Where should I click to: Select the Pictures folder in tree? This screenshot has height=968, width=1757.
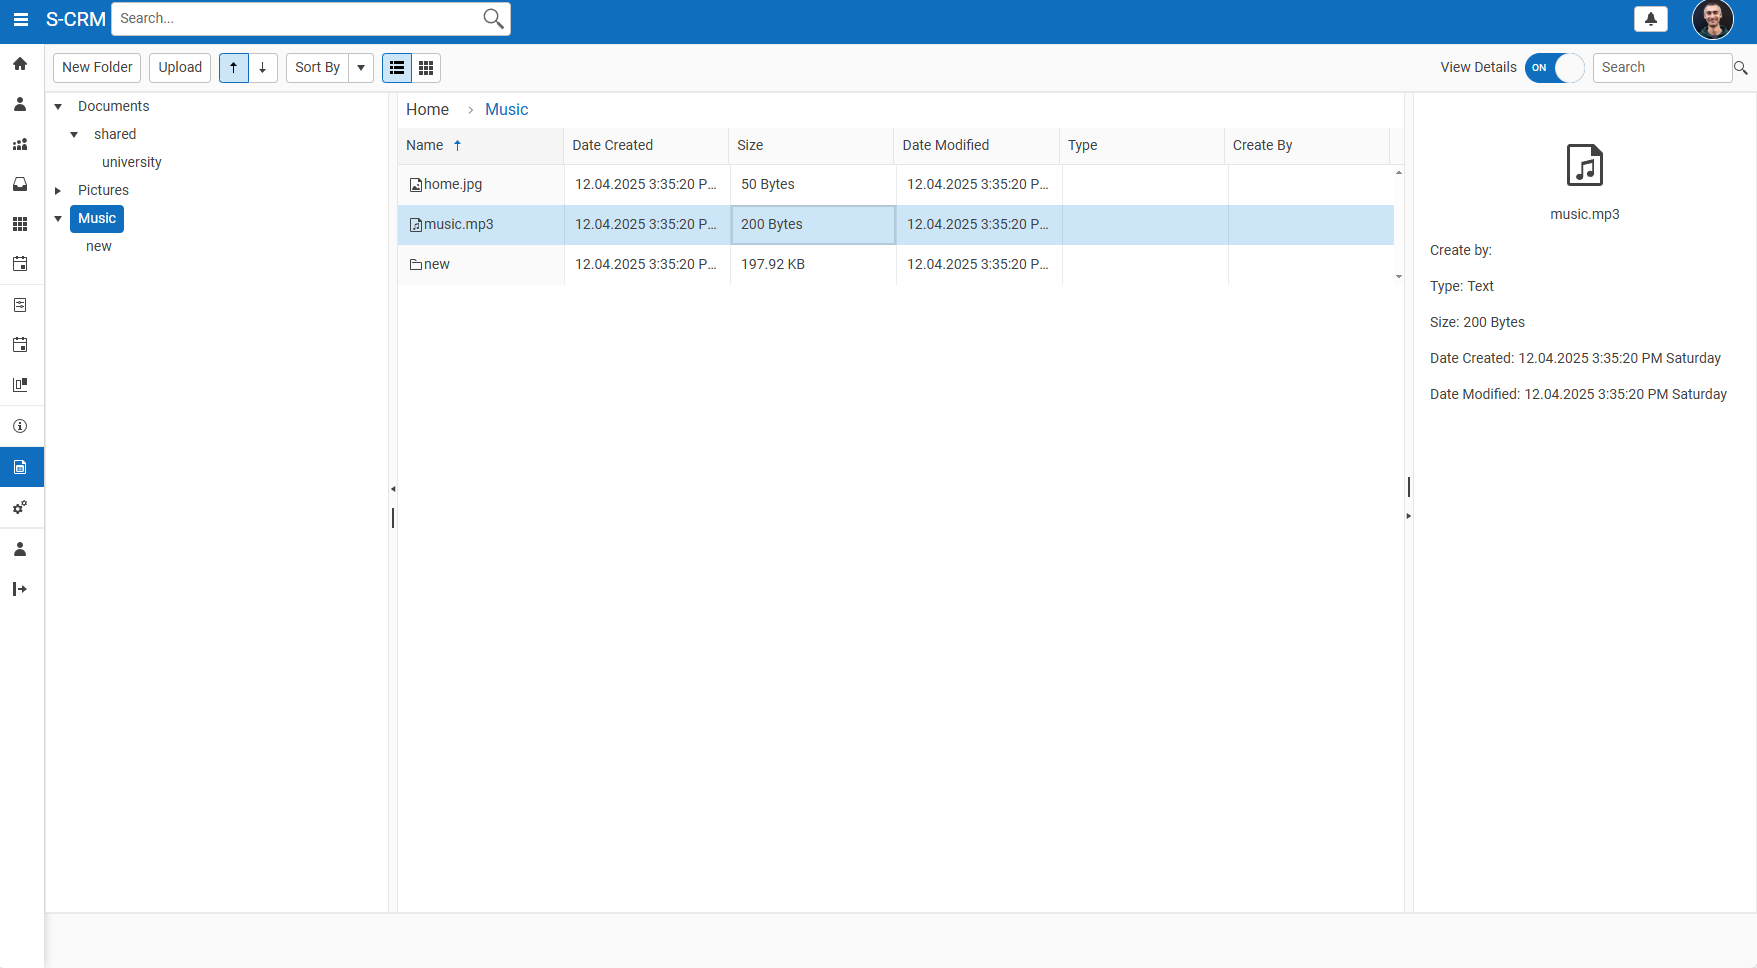pyautogui.click(x=103, y=190)
